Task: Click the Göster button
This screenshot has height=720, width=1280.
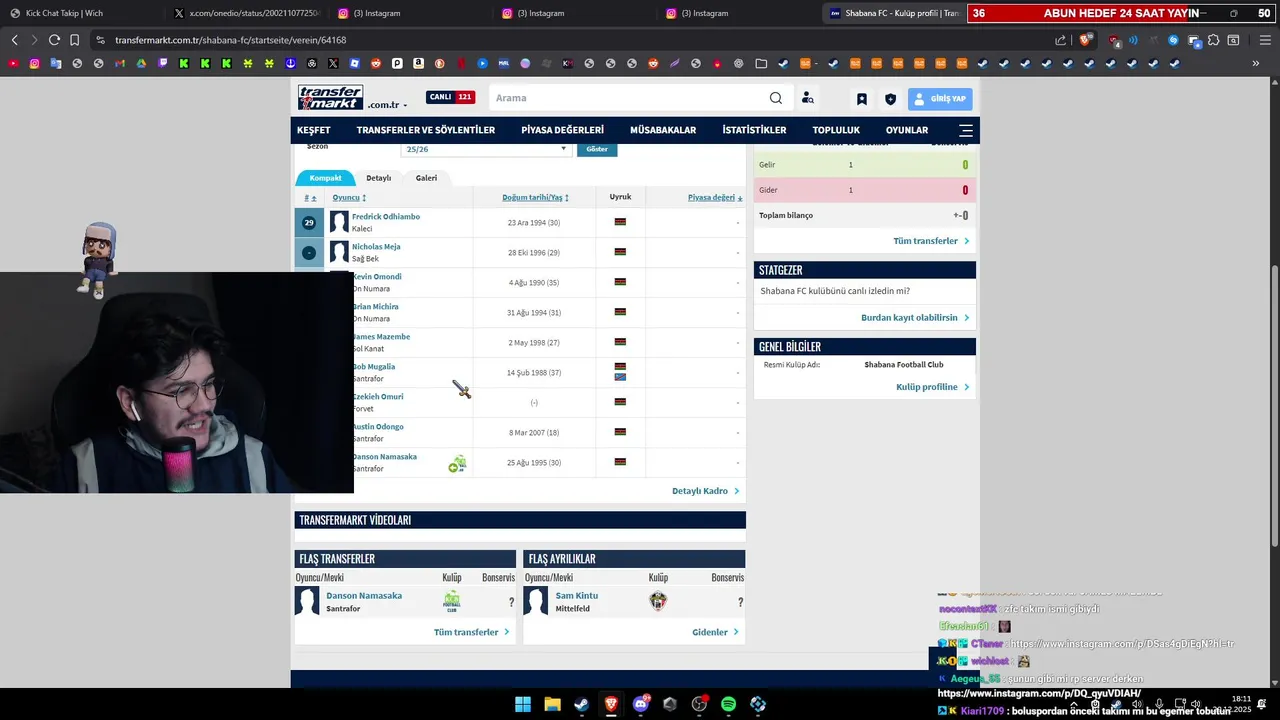Action: tap(597, 149)
